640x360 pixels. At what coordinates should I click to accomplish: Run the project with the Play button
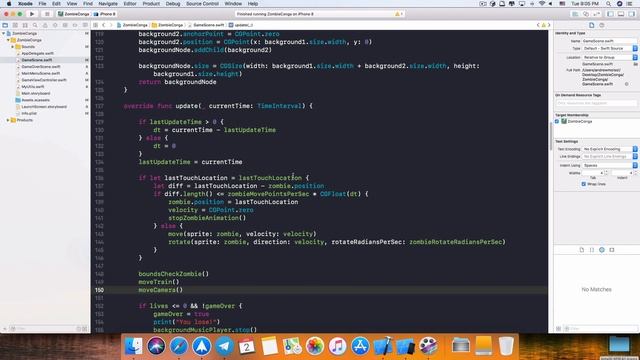(x=32, y=14)
